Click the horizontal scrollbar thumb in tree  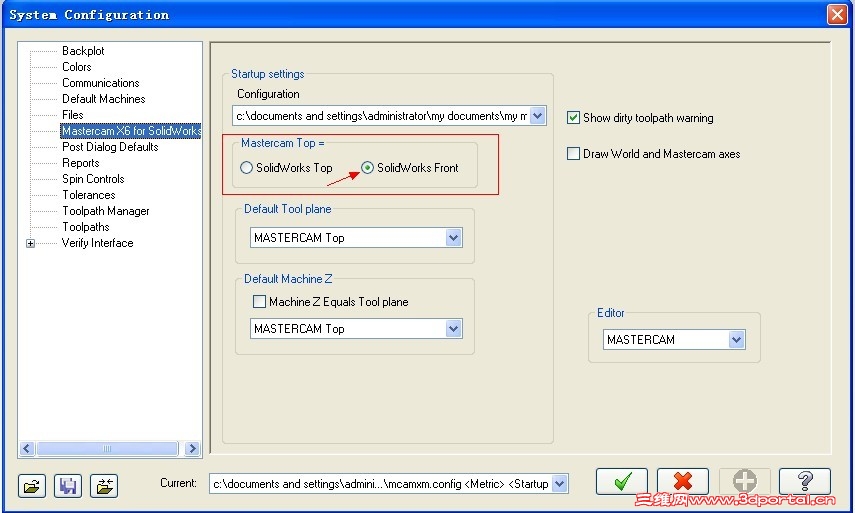107,449
